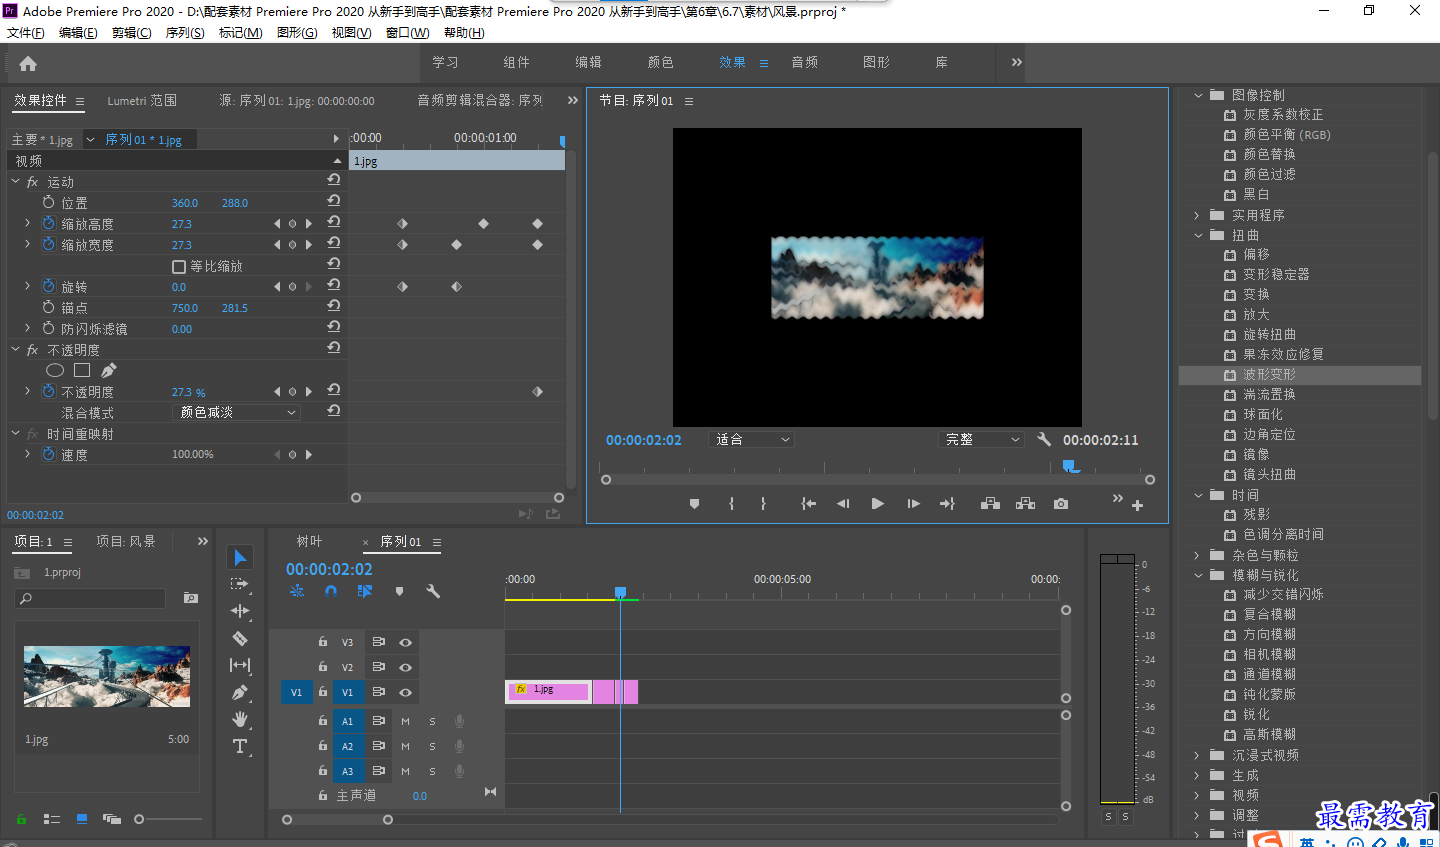Viewport: 1440px width, 847px height.
Task: Collapse the Blur & Sharpen folder
Action: pos(1198,575)
